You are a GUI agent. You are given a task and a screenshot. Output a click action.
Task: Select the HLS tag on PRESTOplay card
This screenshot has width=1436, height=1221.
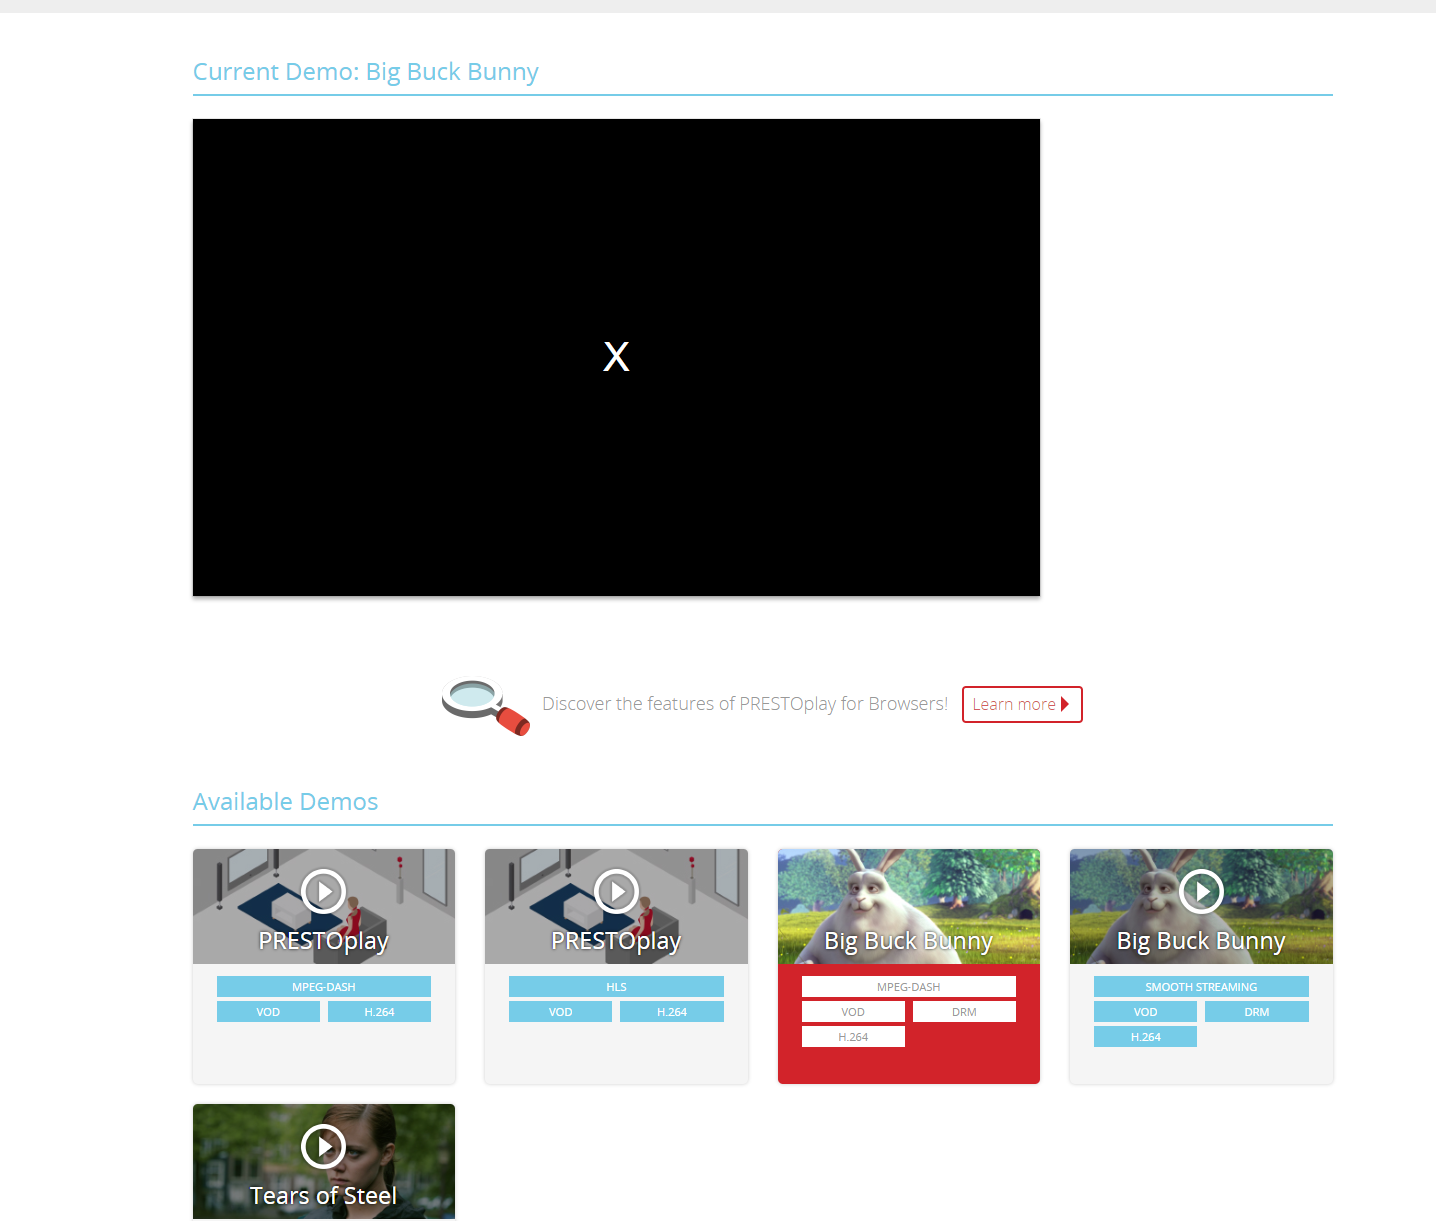coord(616,987)
